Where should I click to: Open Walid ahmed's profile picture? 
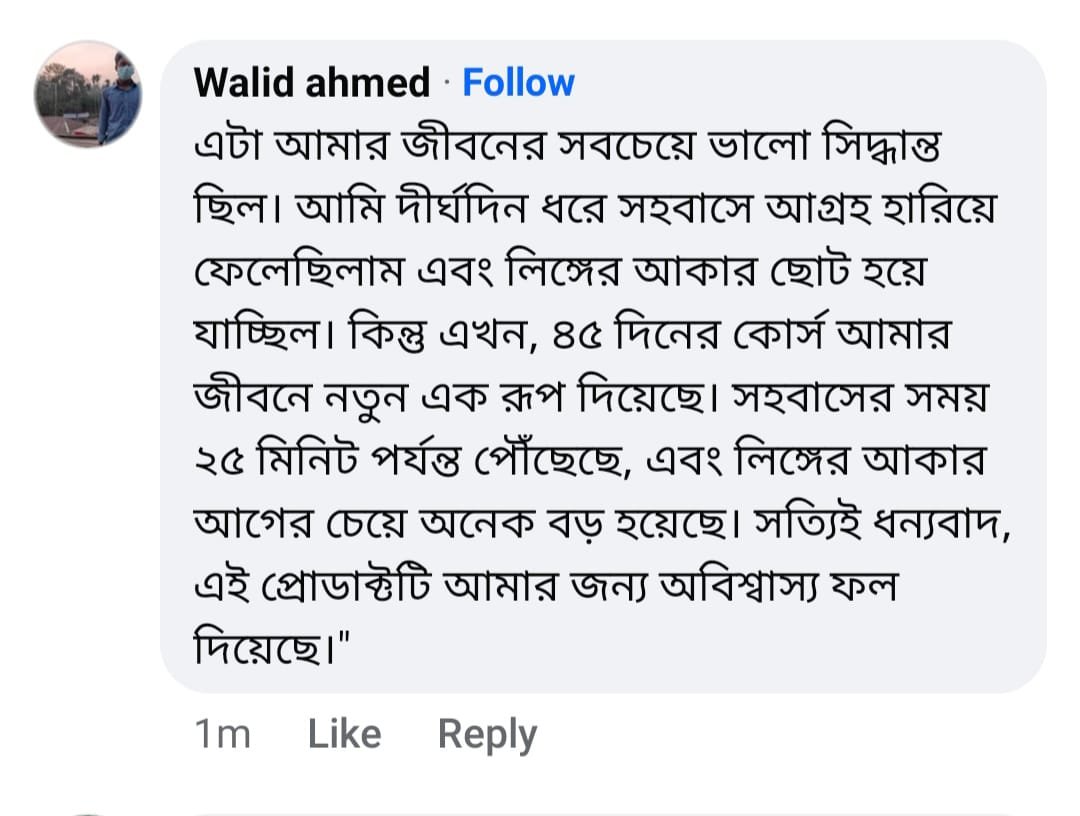pos(88,94)
